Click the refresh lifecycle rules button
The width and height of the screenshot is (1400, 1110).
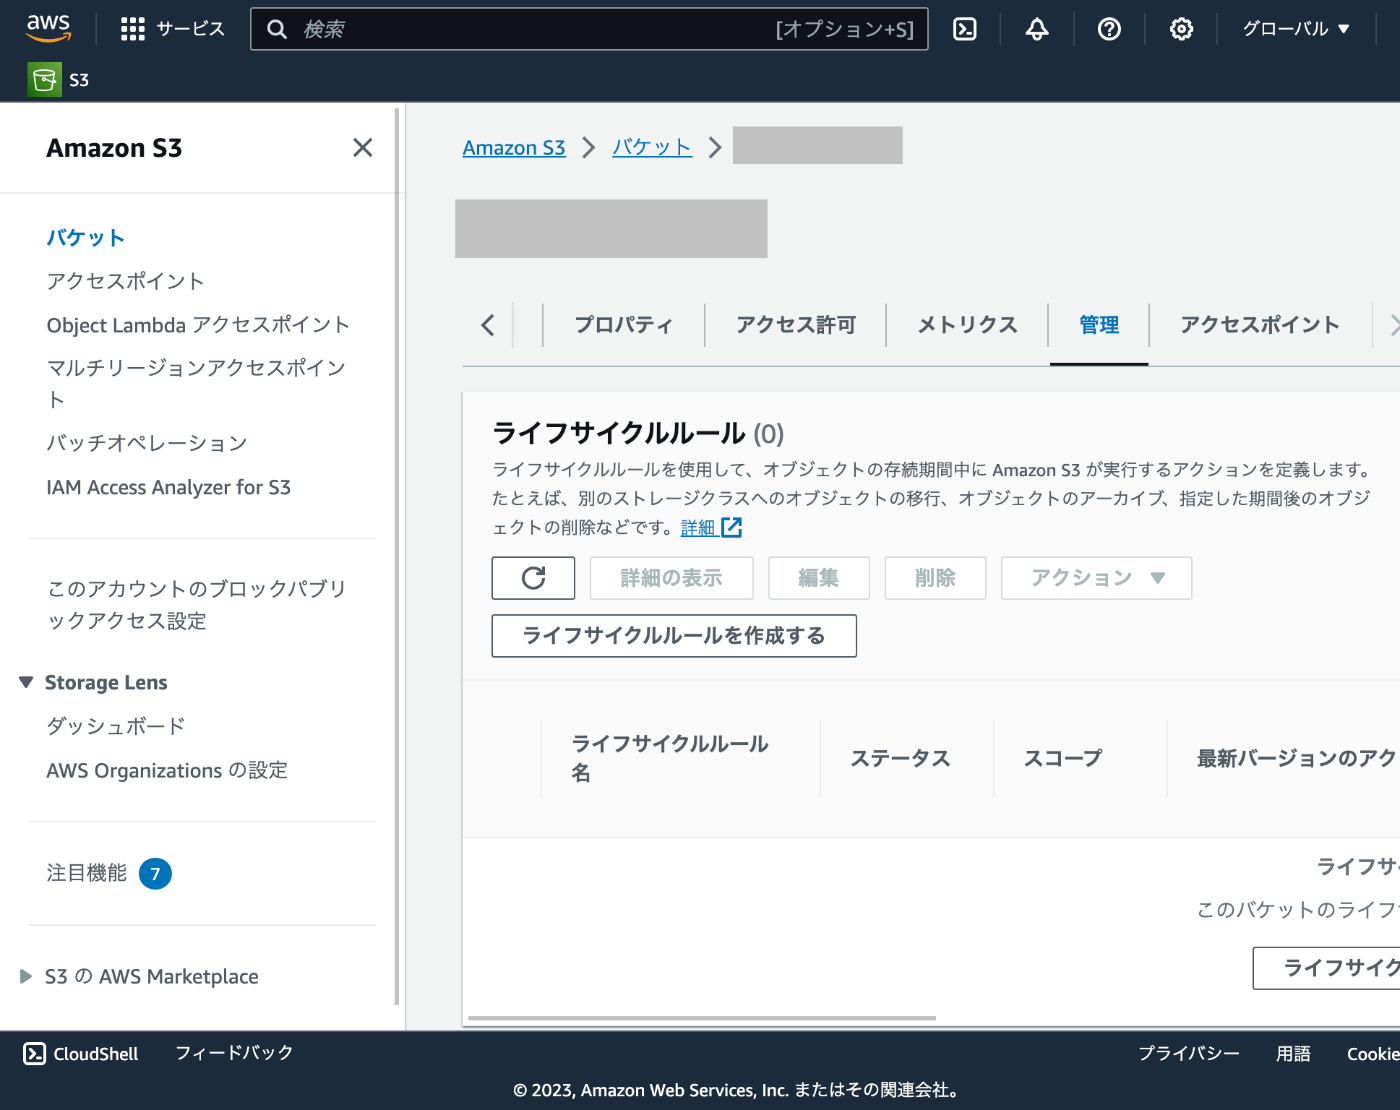(533, 578)
